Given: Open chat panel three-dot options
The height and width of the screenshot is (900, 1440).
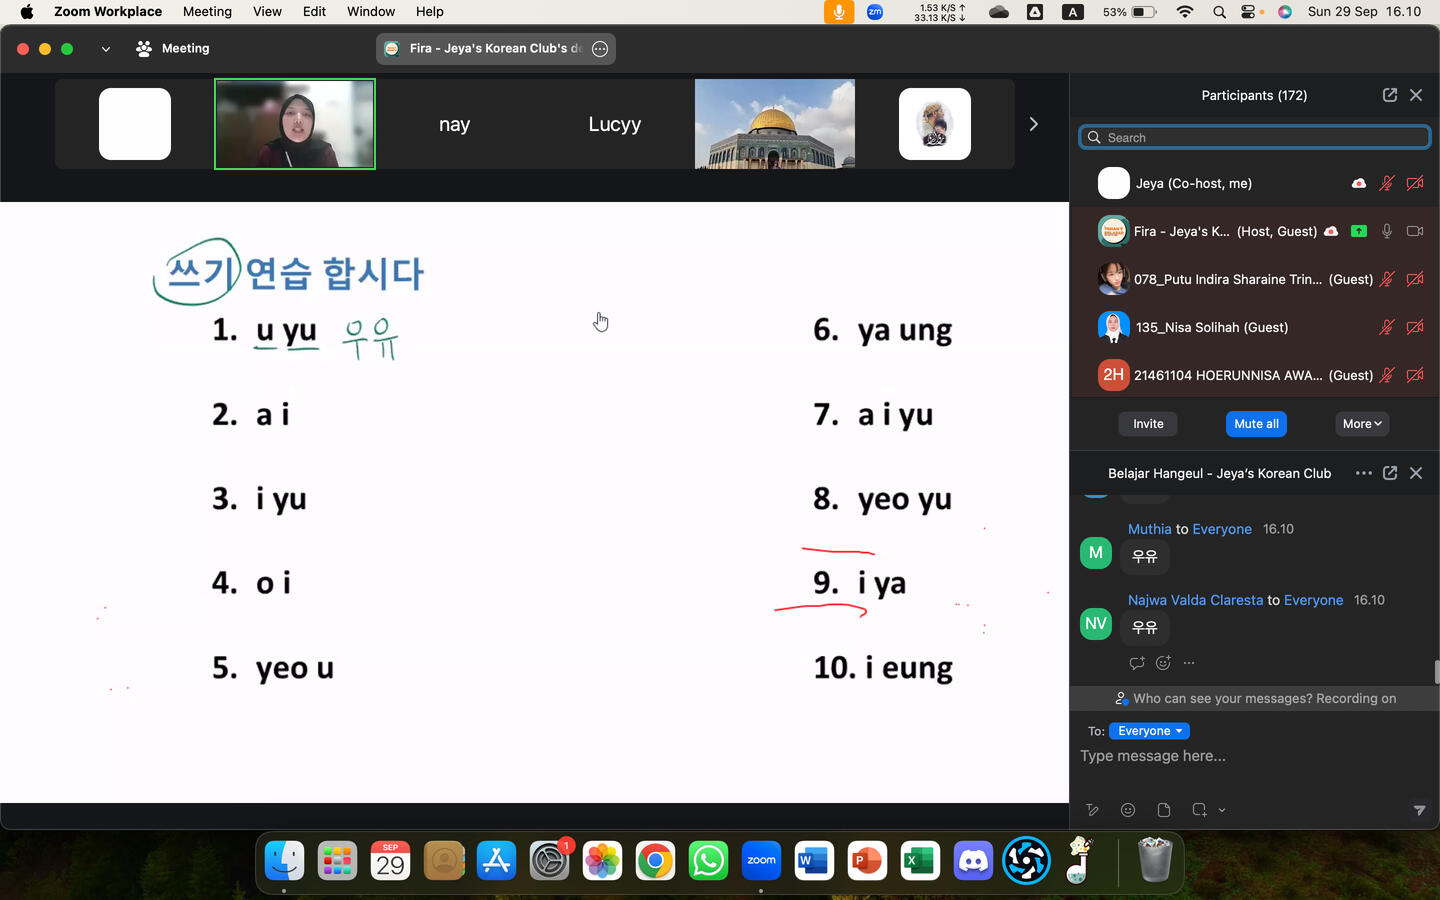Looking at the screenshot, I should tap(1363, 473).
